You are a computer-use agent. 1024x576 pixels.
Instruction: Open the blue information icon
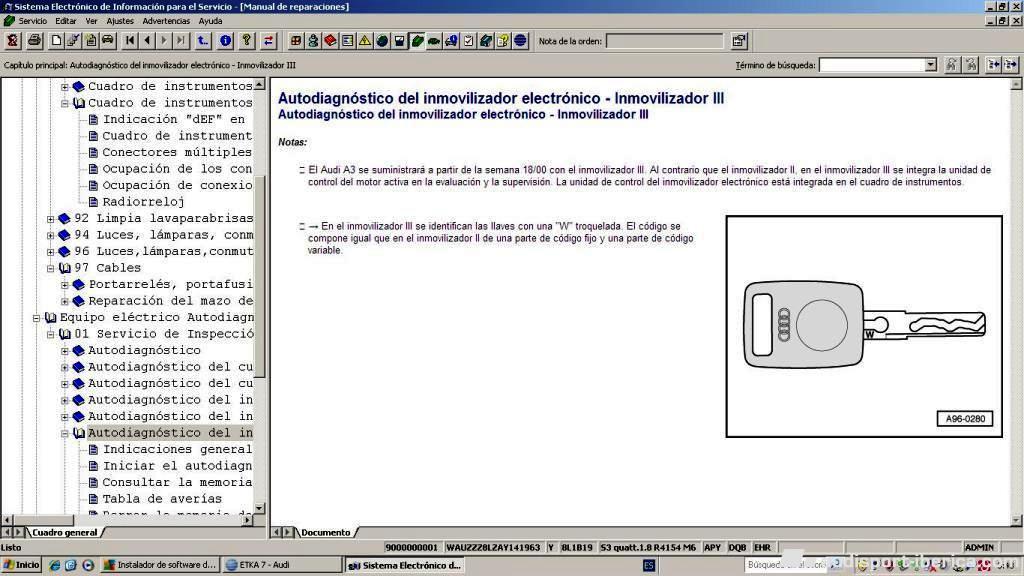[225, 41]
